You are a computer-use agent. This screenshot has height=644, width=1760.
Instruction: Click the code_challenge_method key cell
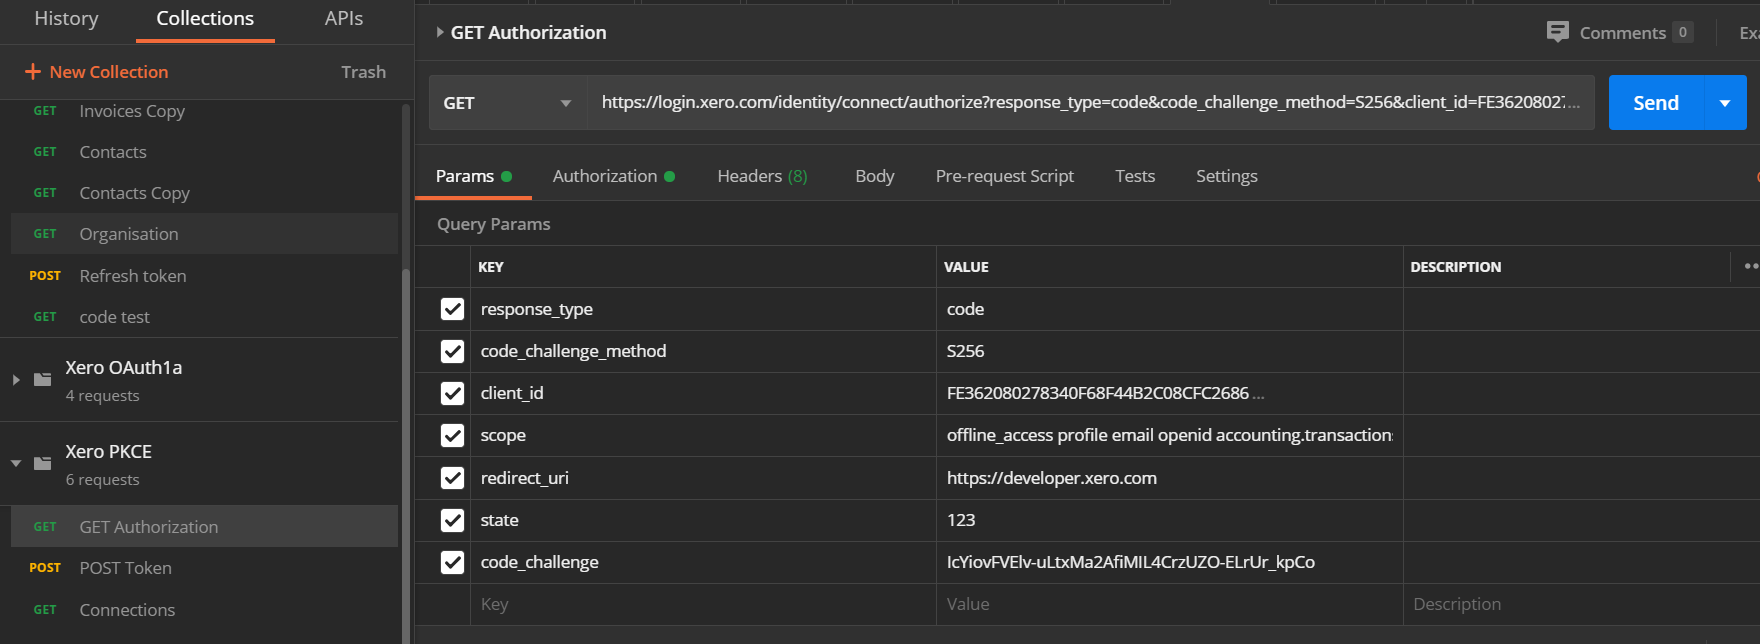[703, 351]
